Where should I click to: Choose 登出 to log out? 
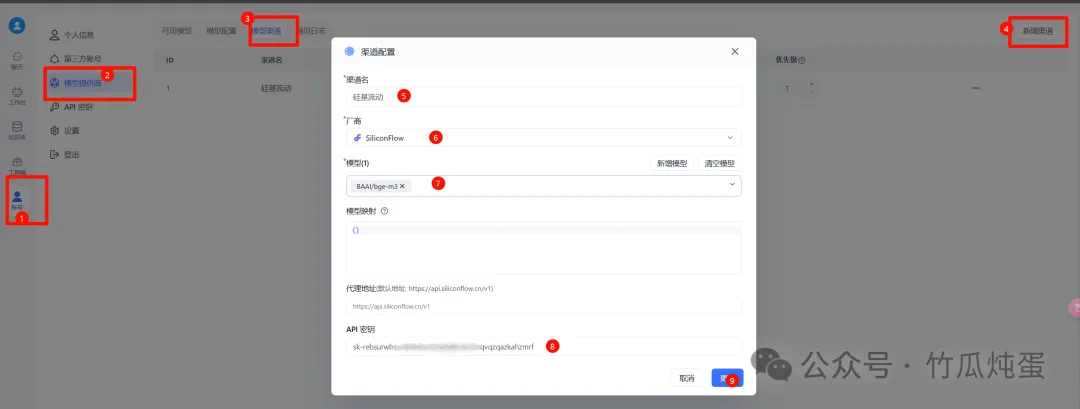(x=65, y=154)
